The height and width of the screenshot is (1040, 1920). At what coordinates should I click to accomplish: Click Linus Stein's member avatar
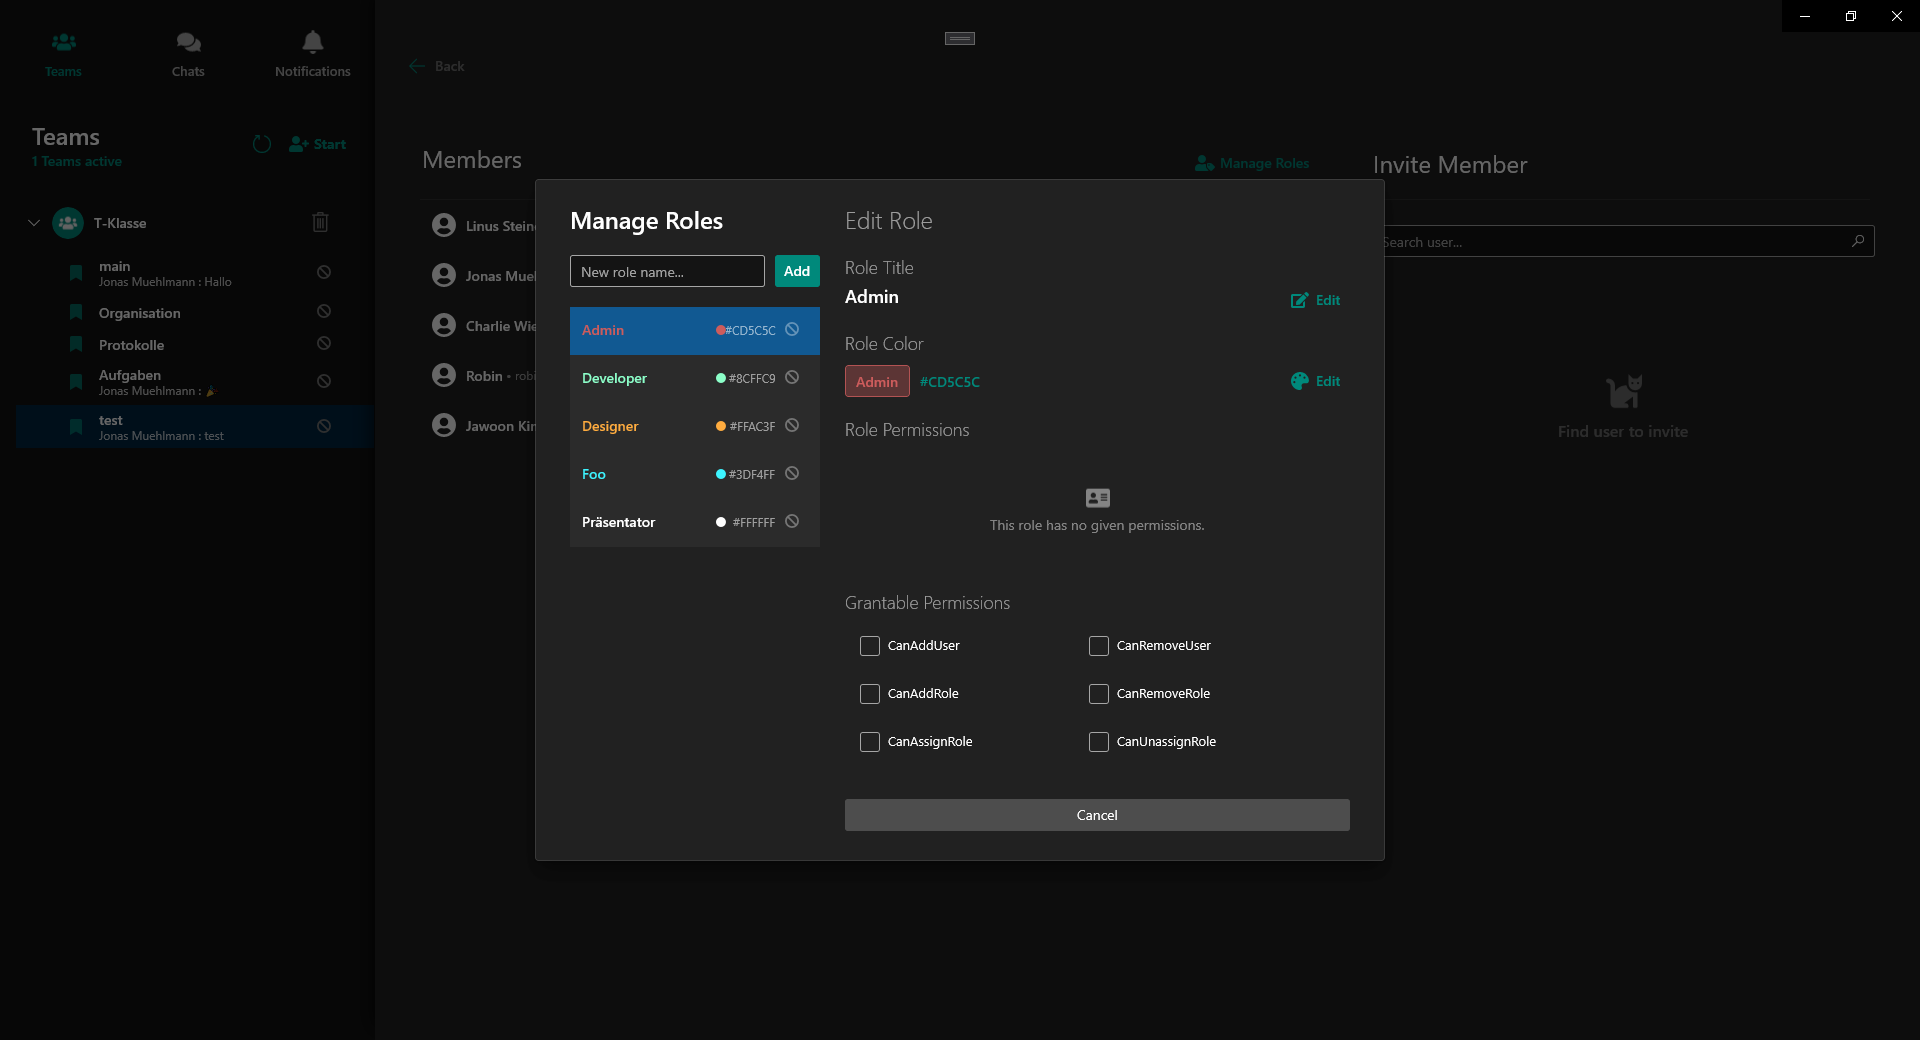(x=444, y=225)
